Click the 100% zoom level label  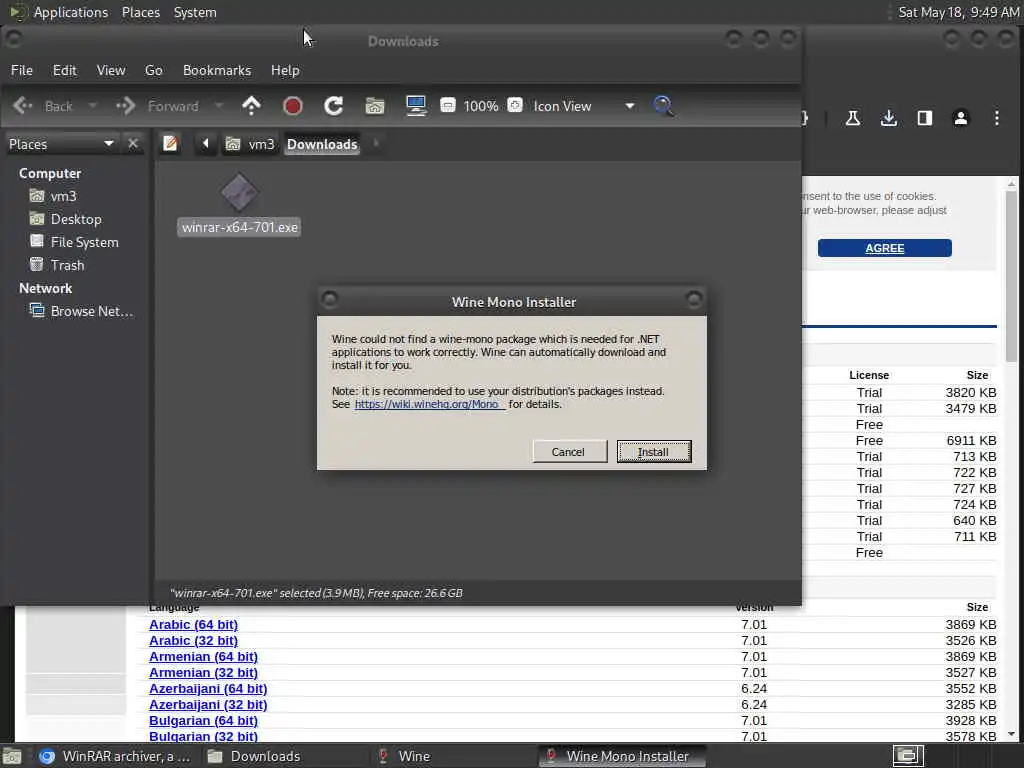pyautogui.click(x=481, y=106)
